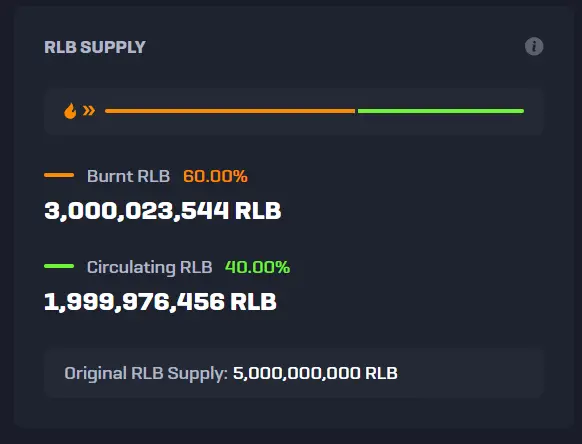The image size is (582, 444).
Task: Select the 5,000,000,000 RLB value
Action: (315, 373)
